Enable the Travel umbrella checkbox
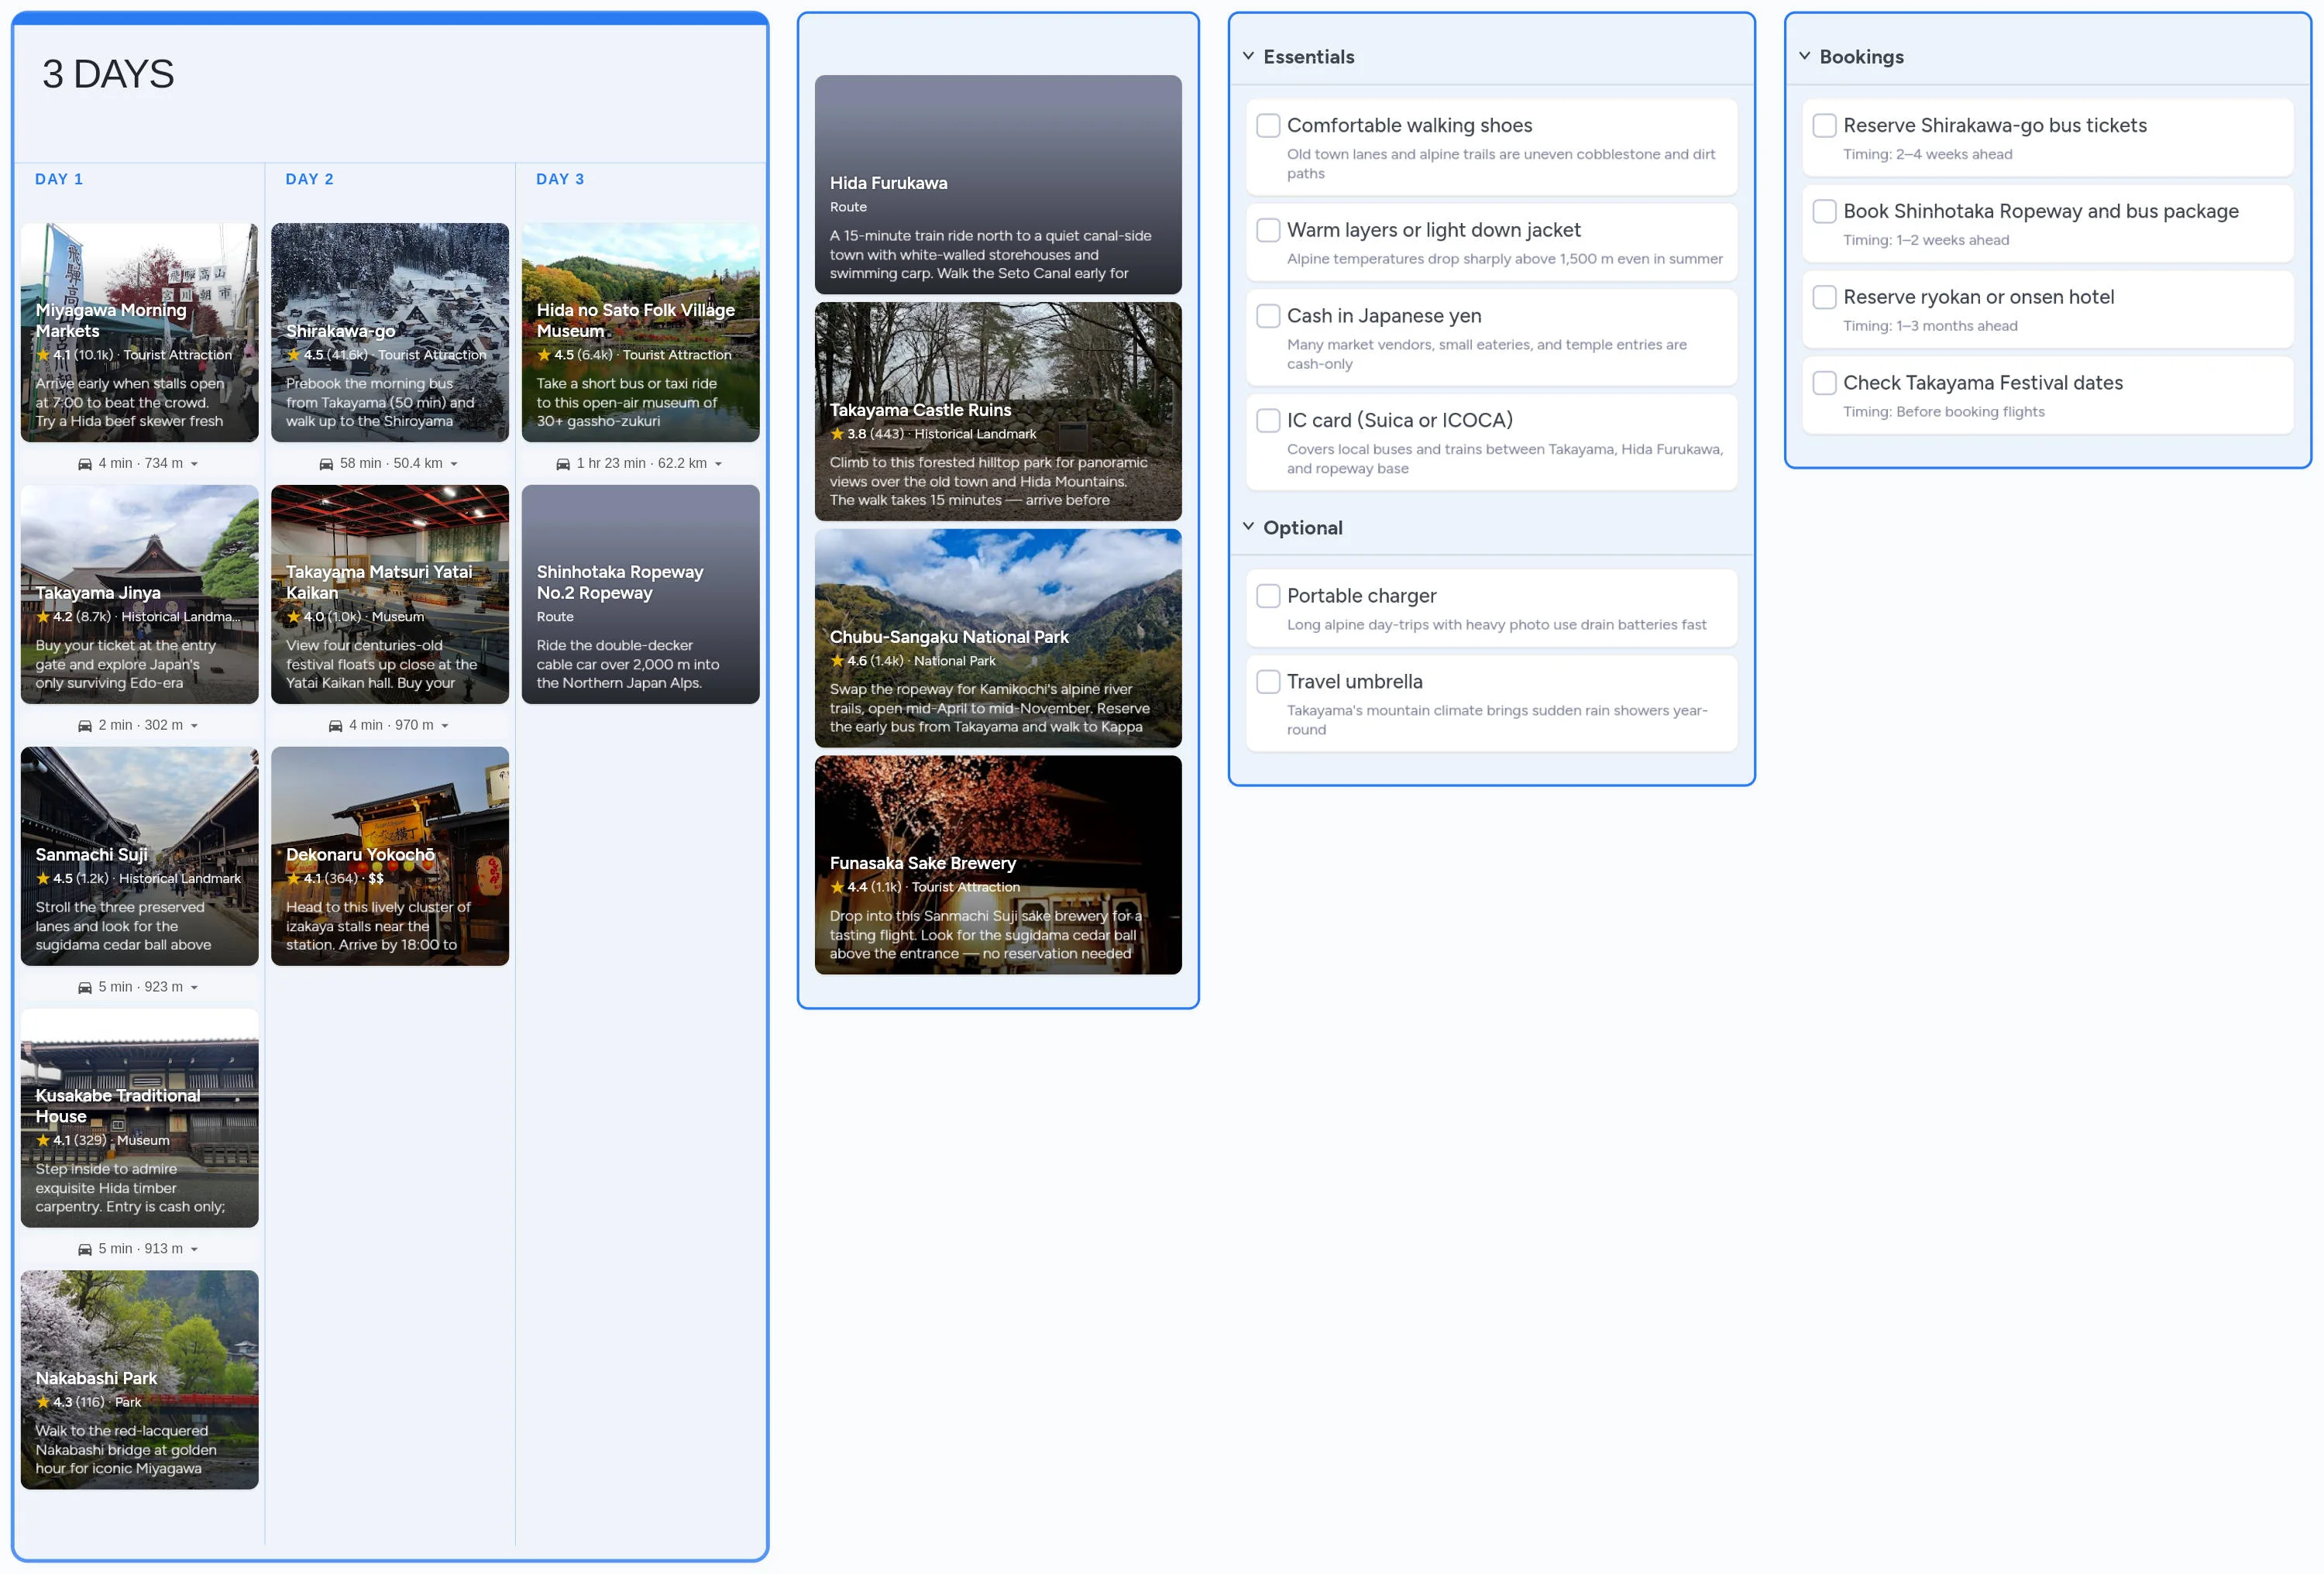Image resolution: width=2324 pixels, height=1574 pixels. click(1268, 681)
